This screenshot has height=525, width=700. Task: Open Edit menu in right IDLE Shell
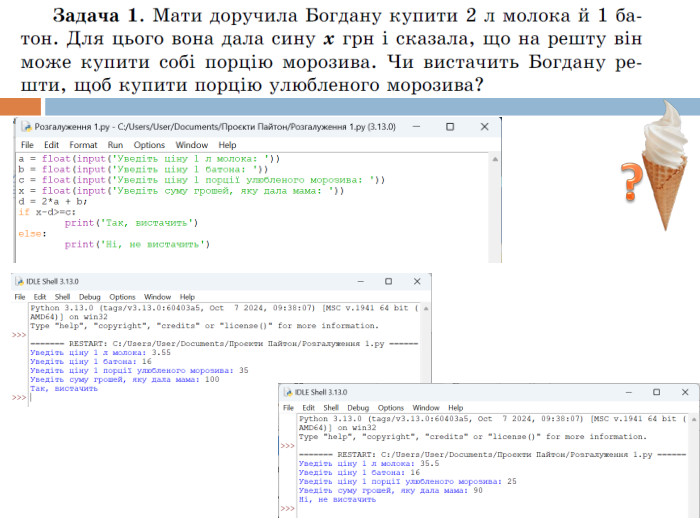click(308, 408)
